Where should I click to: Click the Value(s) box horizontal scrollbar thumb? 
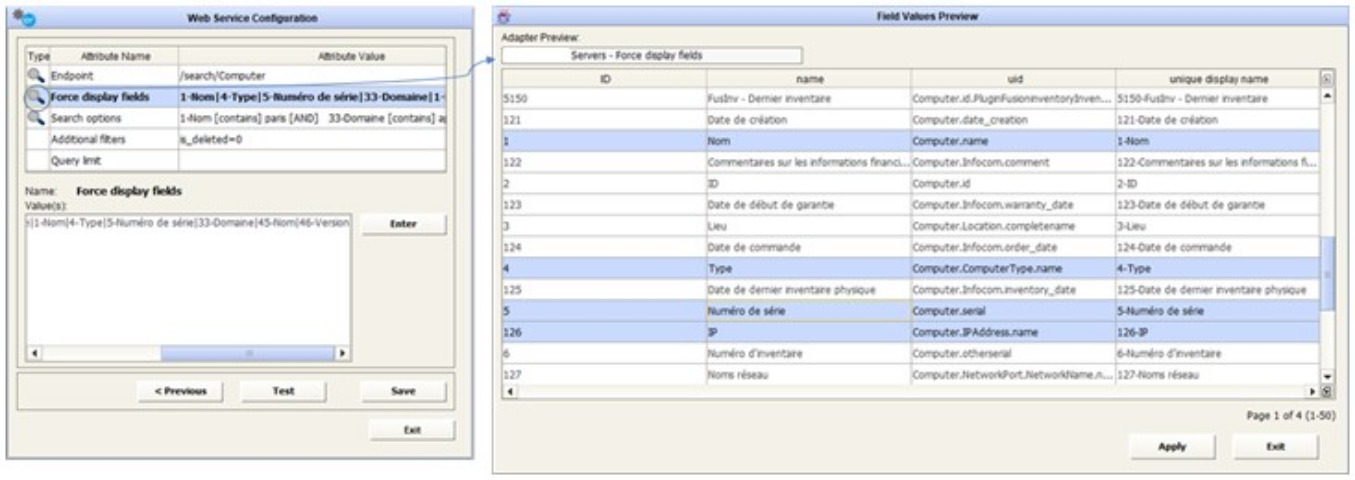pos(247,354)
